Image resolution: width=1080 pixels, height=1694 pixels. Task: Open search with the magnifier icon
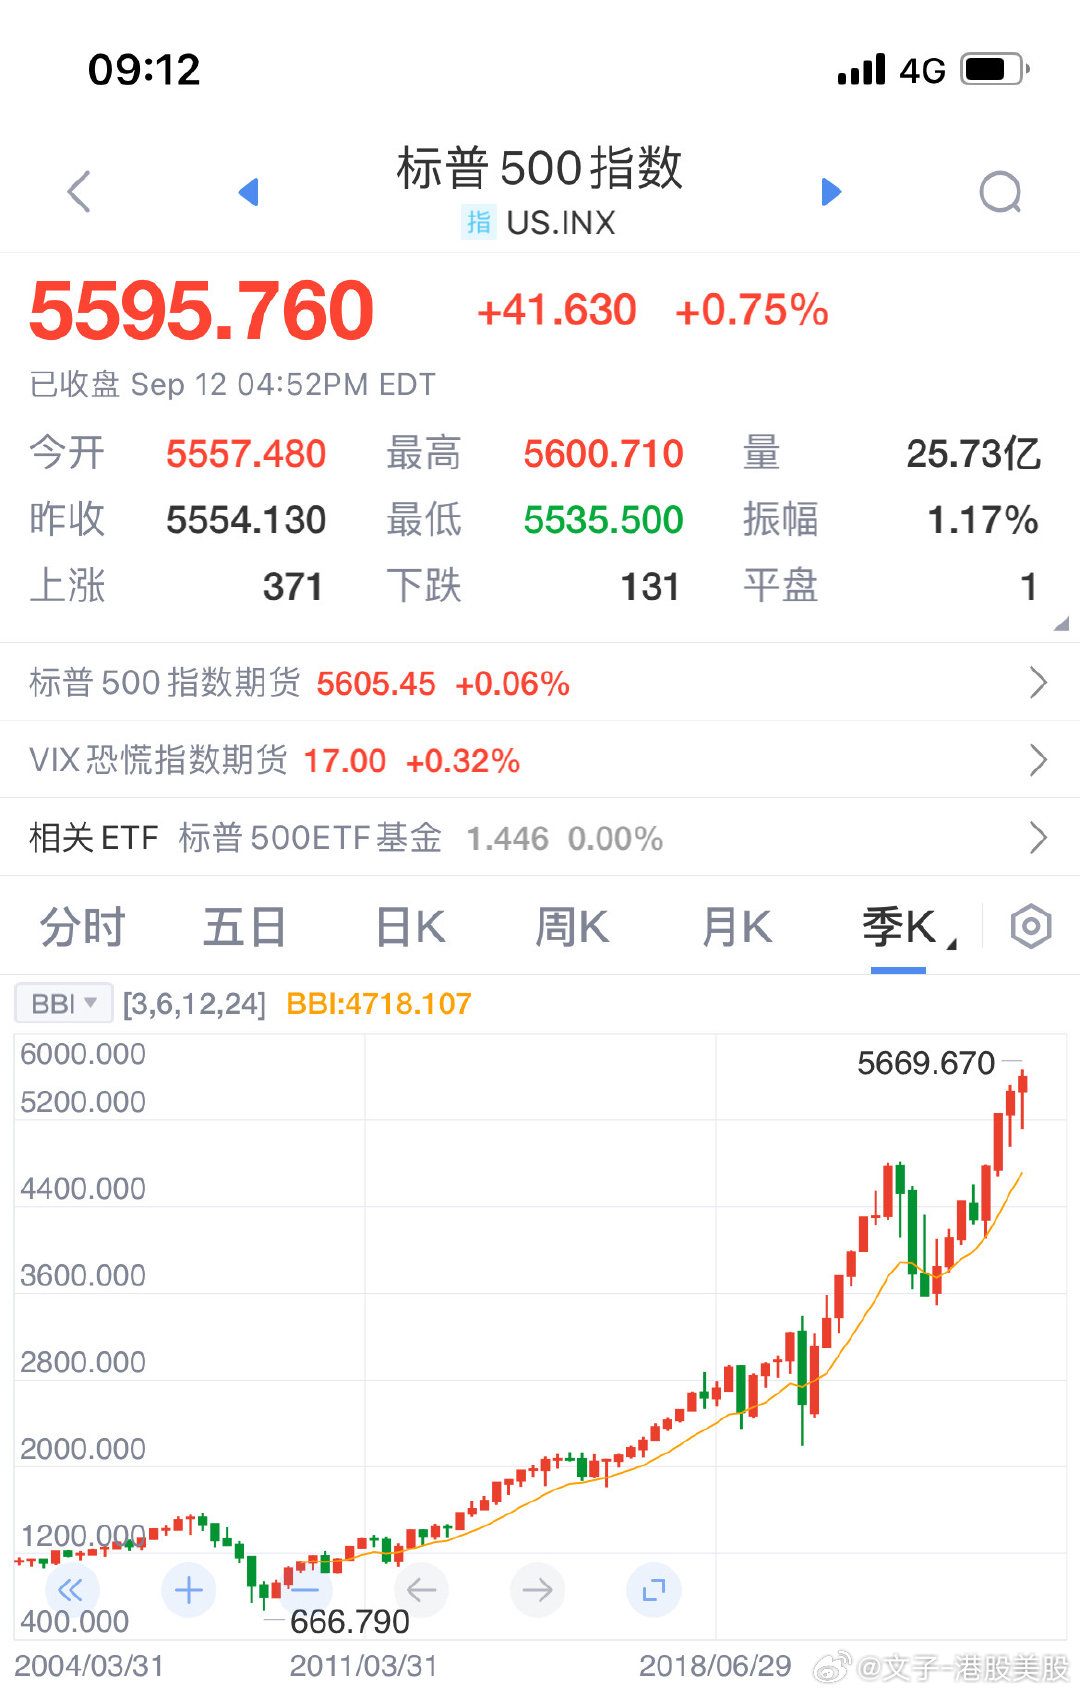coord(1001,192)
